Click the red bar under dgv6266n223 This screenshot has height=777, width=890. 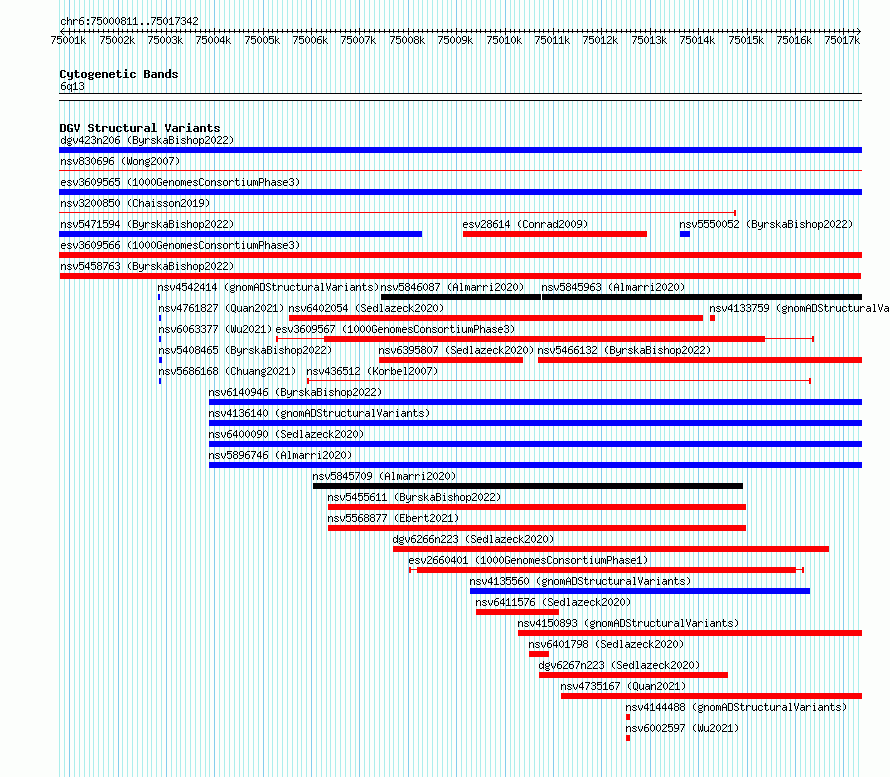click(611, 549)
